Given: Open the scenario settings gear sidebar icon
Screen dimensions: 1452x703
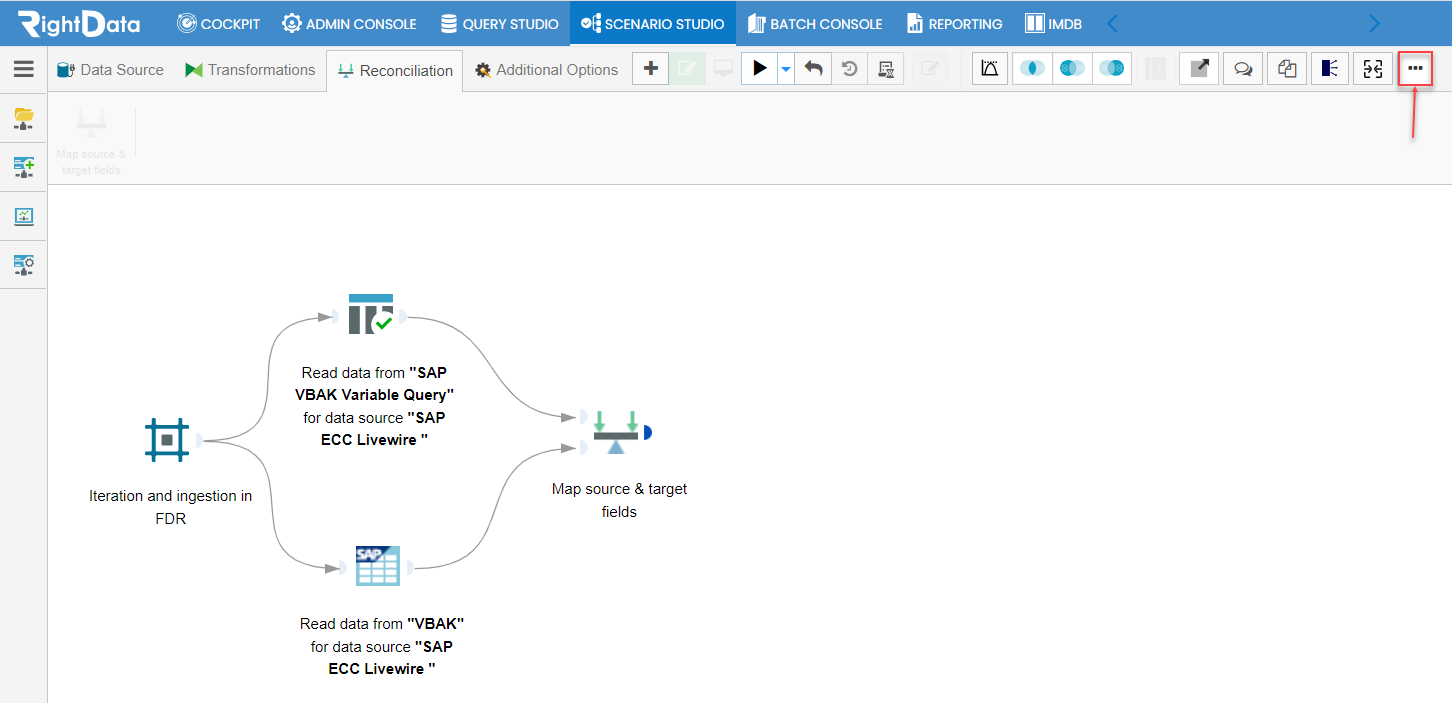Looking at the screenshot, I should tap(23, 265).
